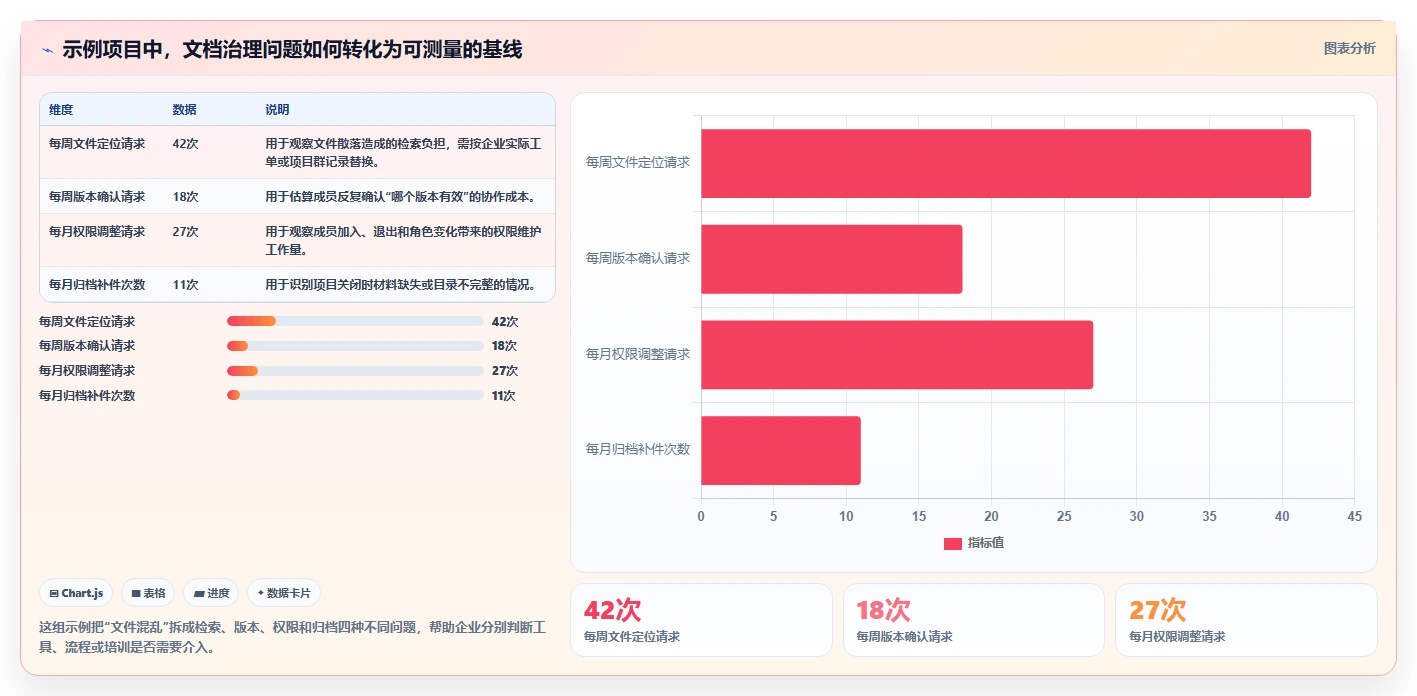1417x696 pixels.
Task: Click the 42次 table cell
Action: (185, 144)
